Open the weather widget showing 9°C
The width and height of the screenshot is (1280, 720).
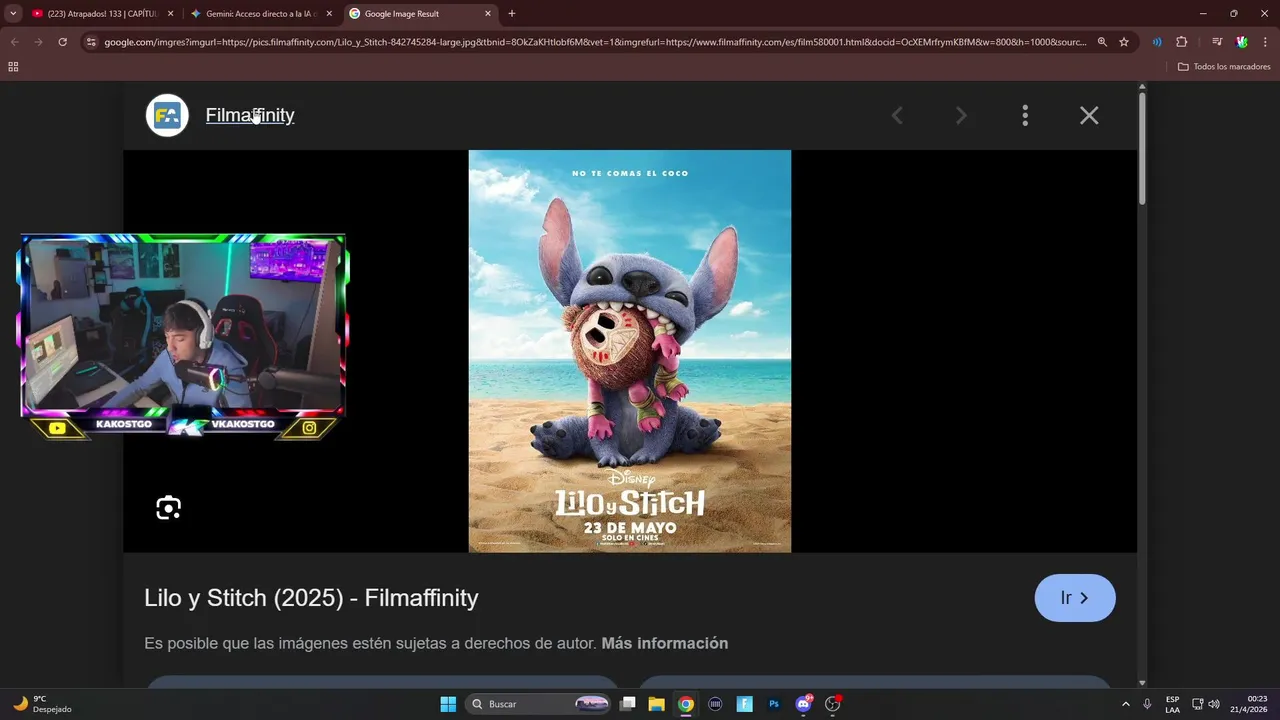[40, 704]
